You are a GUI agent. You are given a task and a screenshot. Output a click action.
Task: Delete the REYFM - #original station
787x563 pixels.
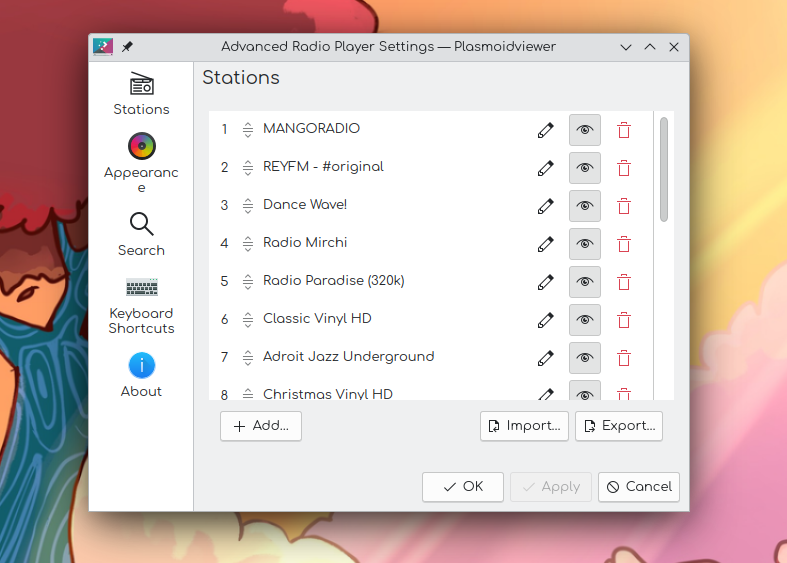[624, 168]
